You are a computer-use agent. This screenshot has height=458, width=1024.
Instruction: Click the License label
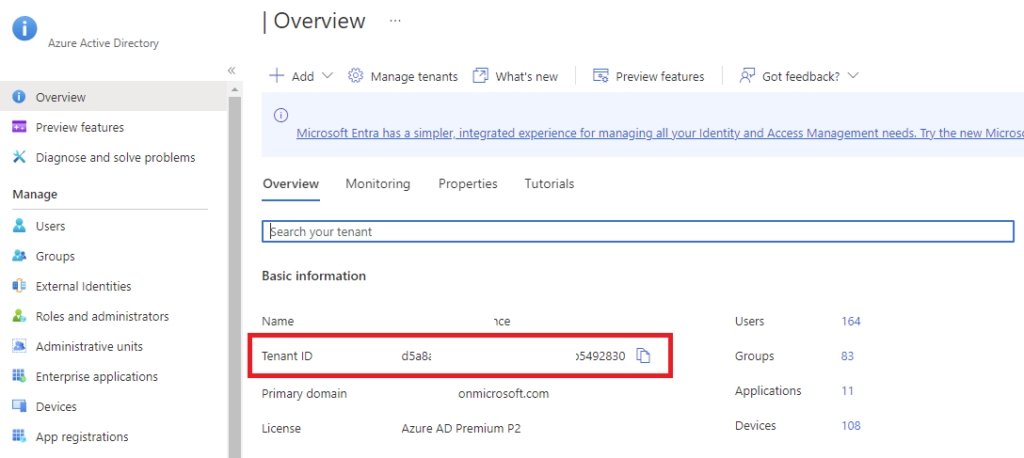tap(281, 429)
